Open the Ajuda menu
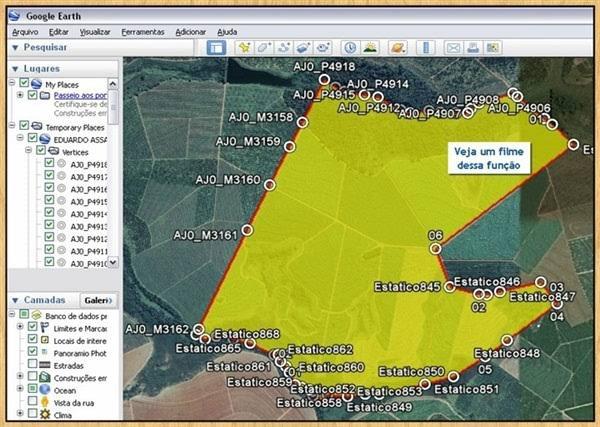Image resolution: width=600 pixels, height=427 pixels. tap(227, 32)
